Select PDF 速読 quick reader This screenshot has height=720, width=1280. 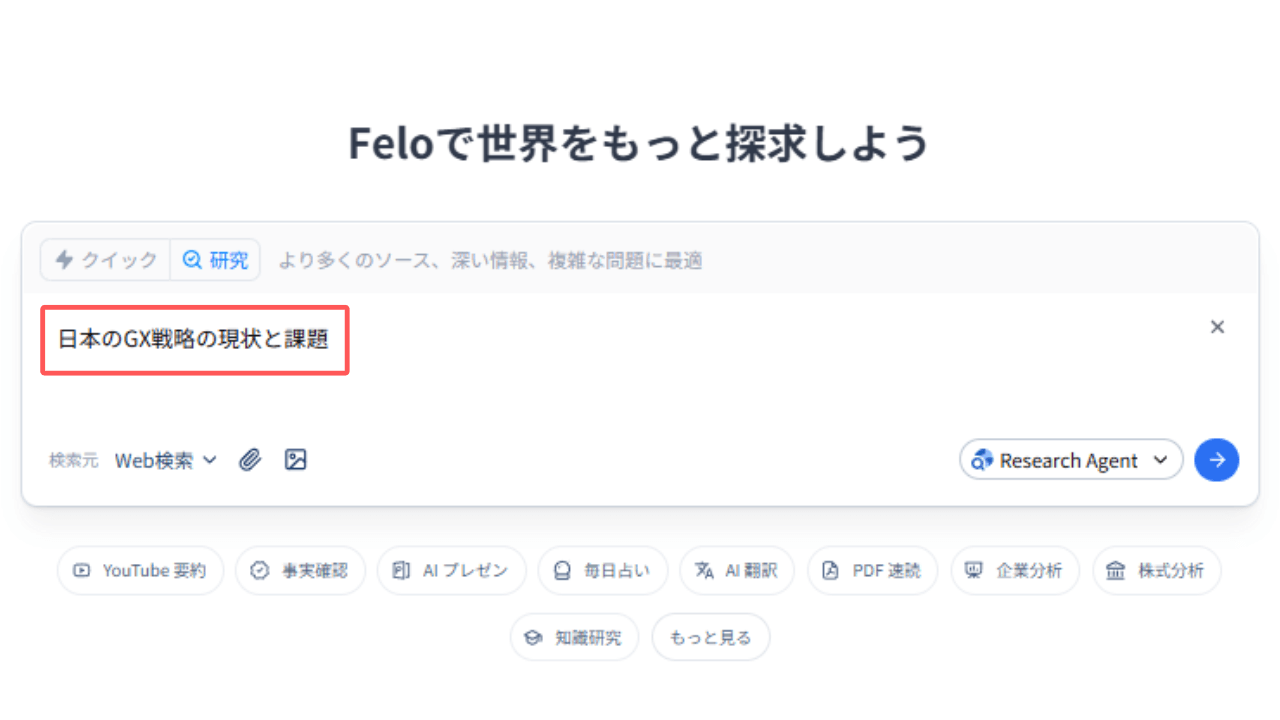point(872,571)
